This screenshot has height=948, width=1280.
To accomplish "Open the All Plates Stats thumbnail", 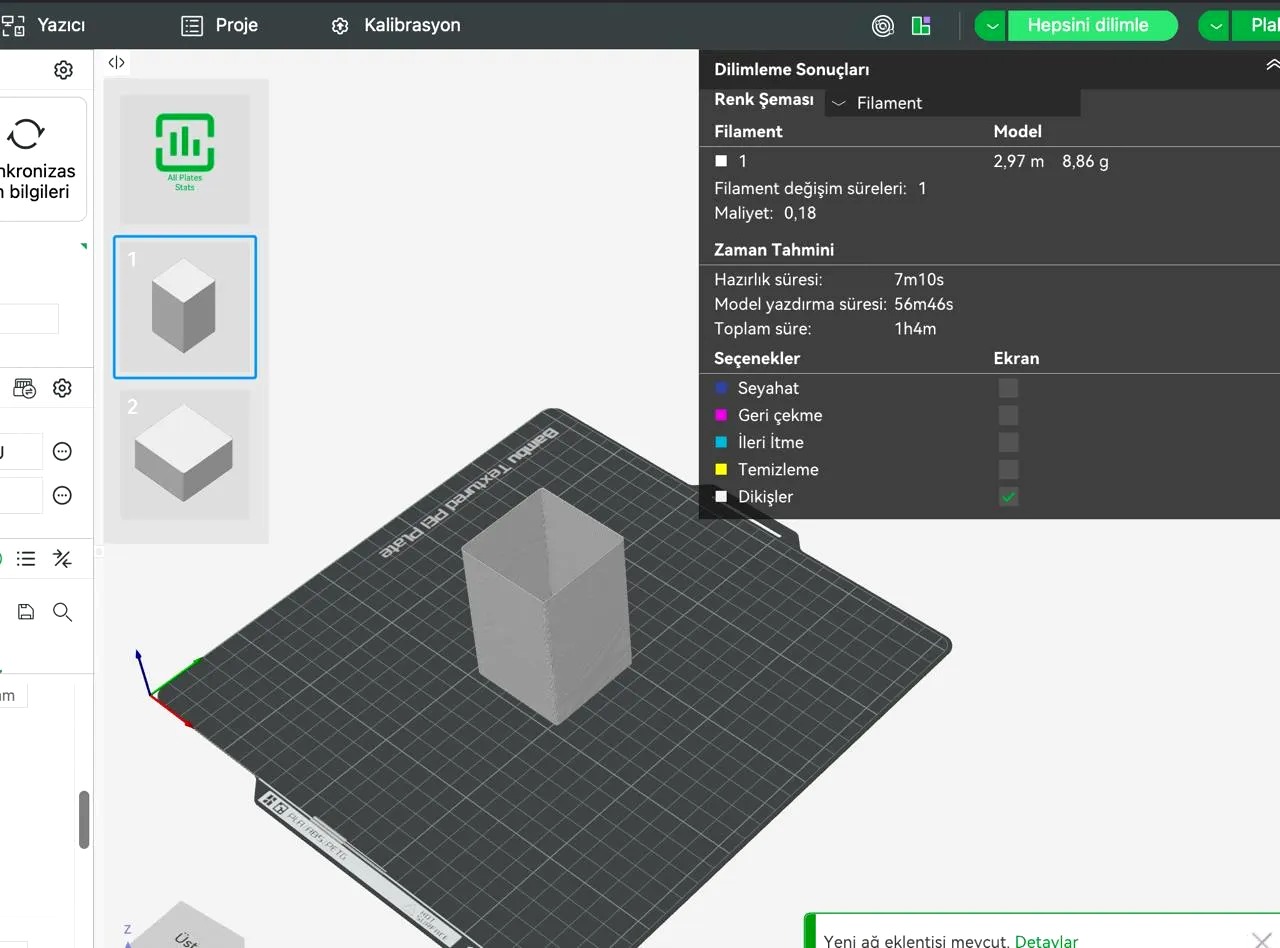I will [185, 159].
